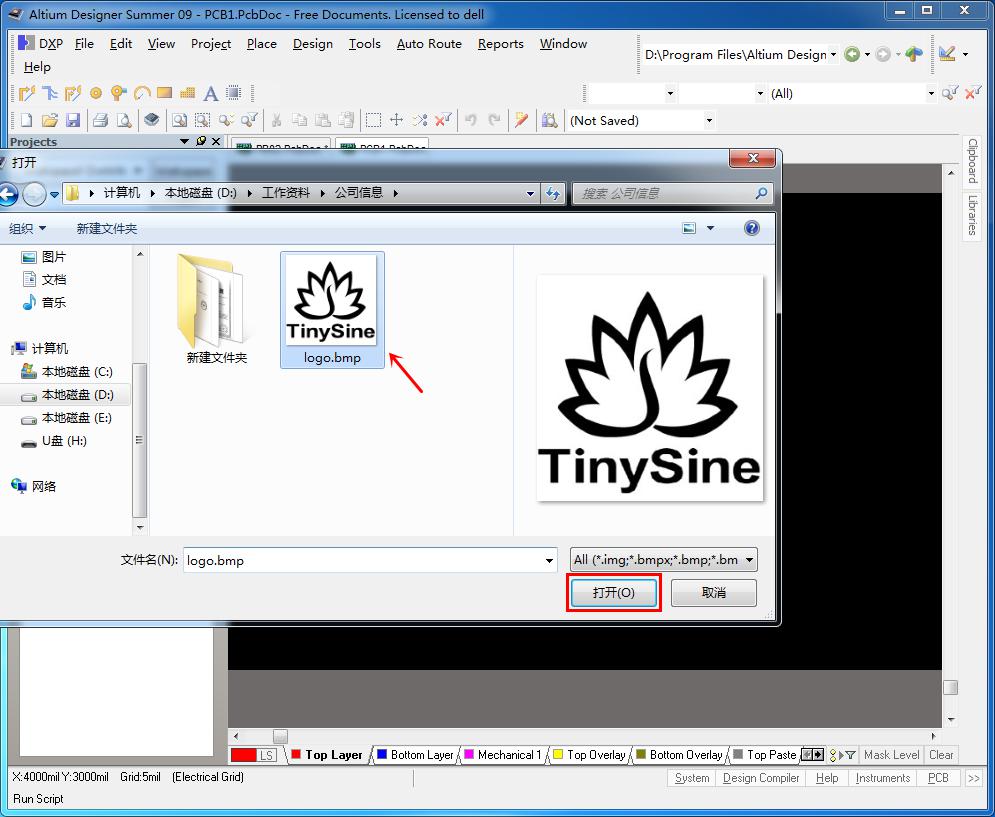Select the place fill rectangle tool icon

164,93
